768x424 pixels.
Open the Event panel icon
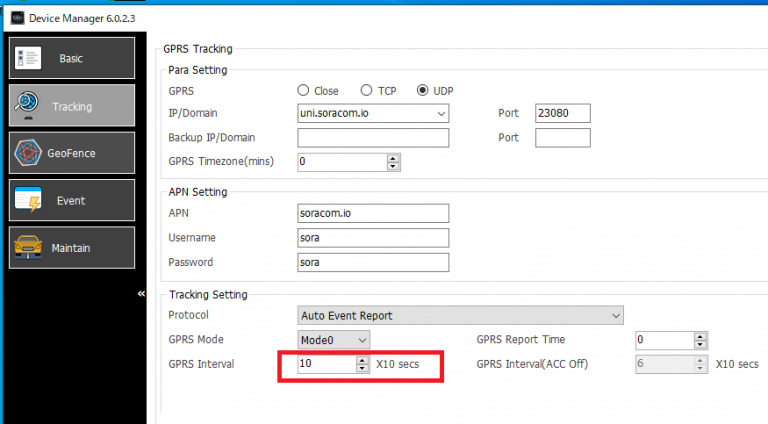(27, 200)
